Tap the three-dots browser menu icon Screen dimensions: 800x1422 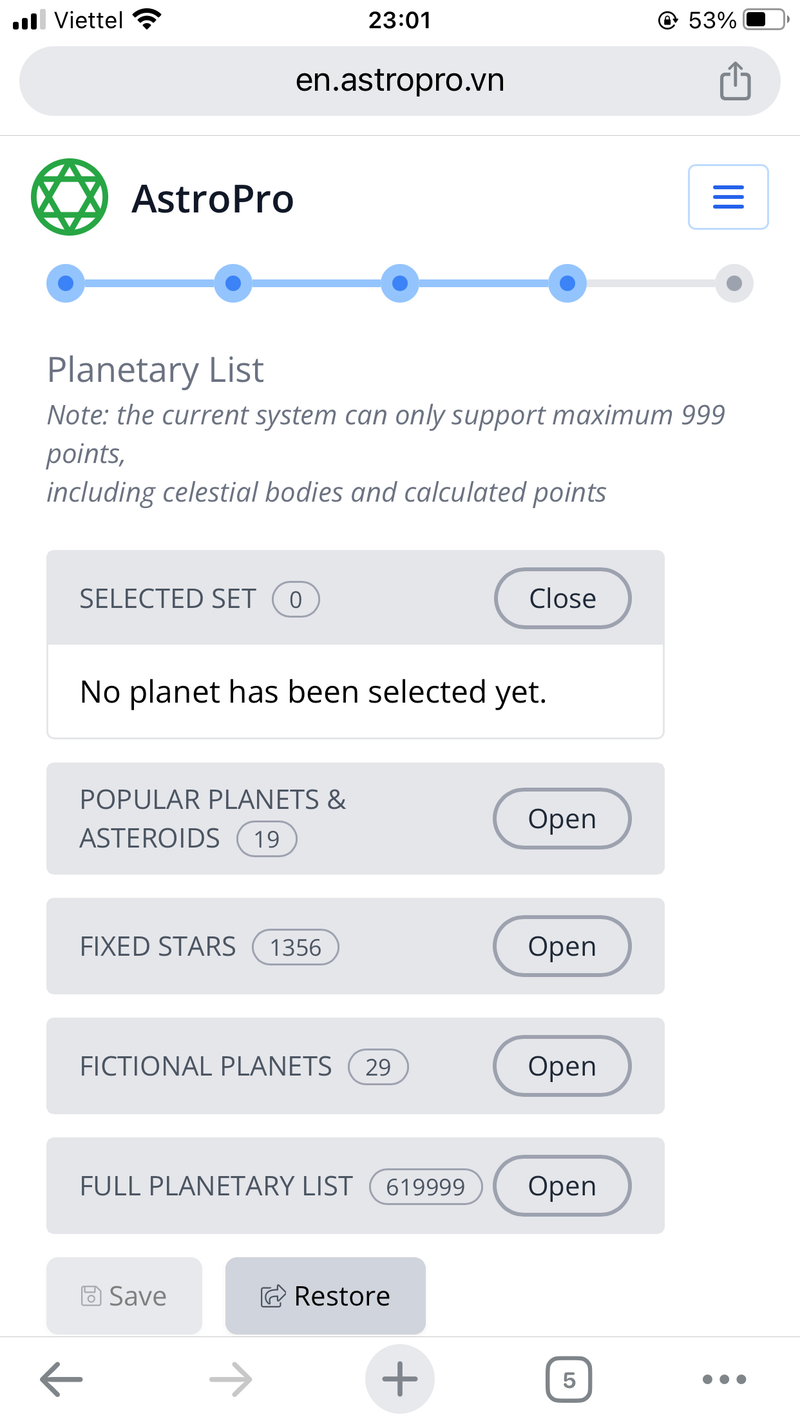click(723, 1378)
